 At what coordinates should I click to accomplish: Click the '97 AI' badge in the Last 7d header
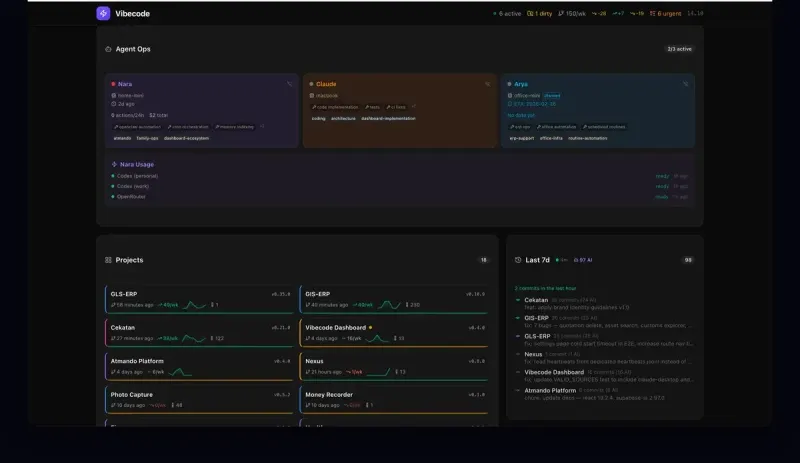(x=583, y=260)
